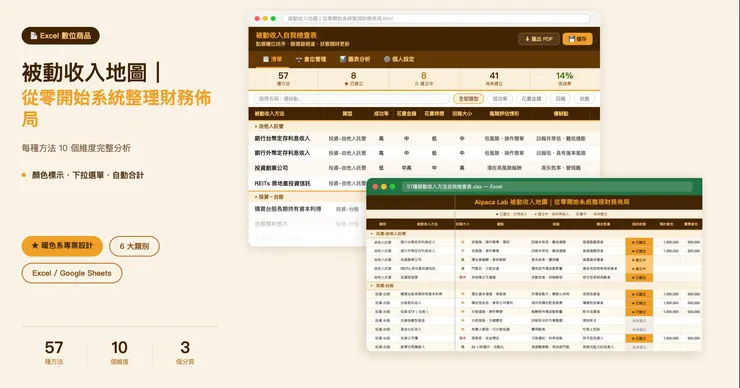Open the 清單 tab
Image resolution: width=740 pixels, height=388 pixels.
coord(272,59)
